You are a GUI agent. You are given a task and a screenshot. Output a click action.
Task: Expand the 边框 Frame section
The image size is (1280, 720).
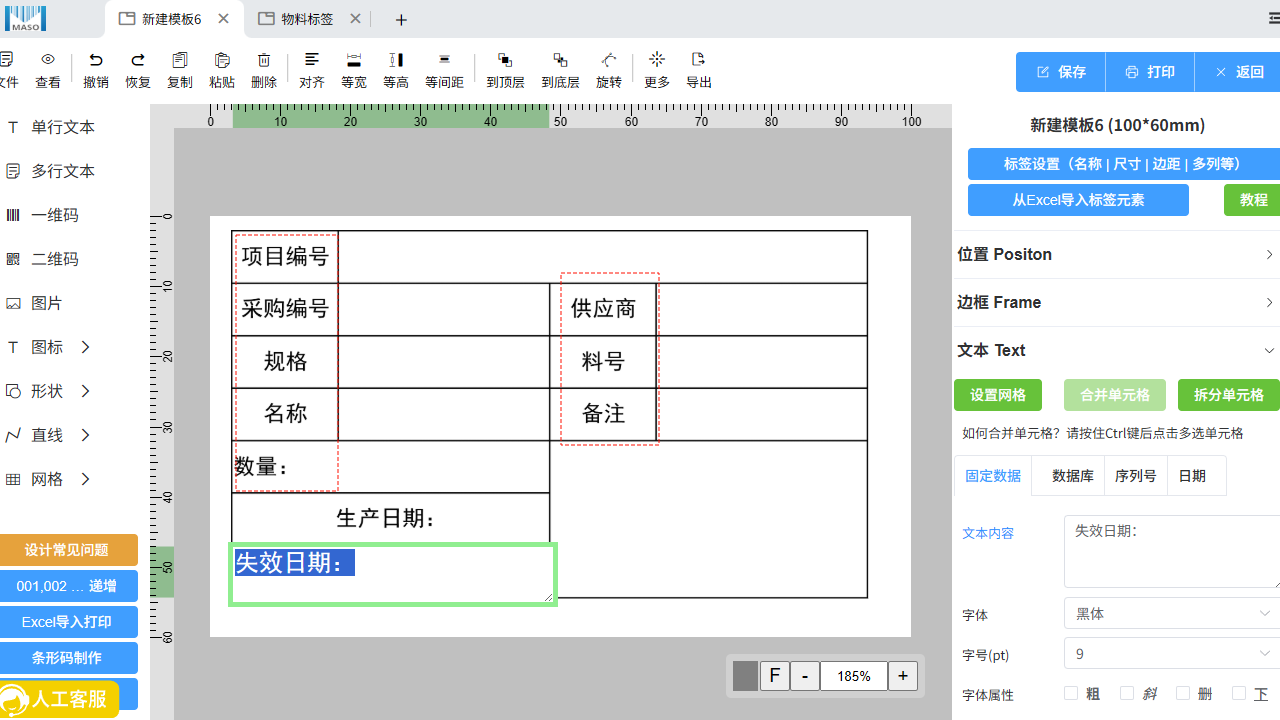pos(1116,302)
